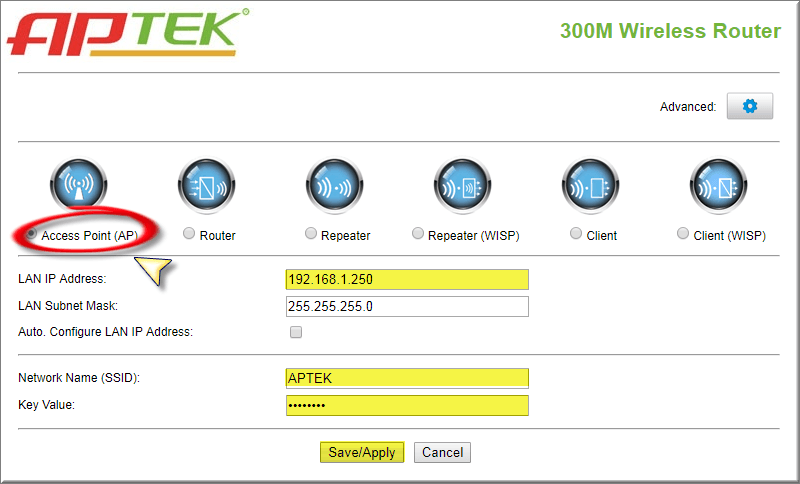Click the Repeater mode icon
This screenshot has height=484, width=800.
pos(334,187)
